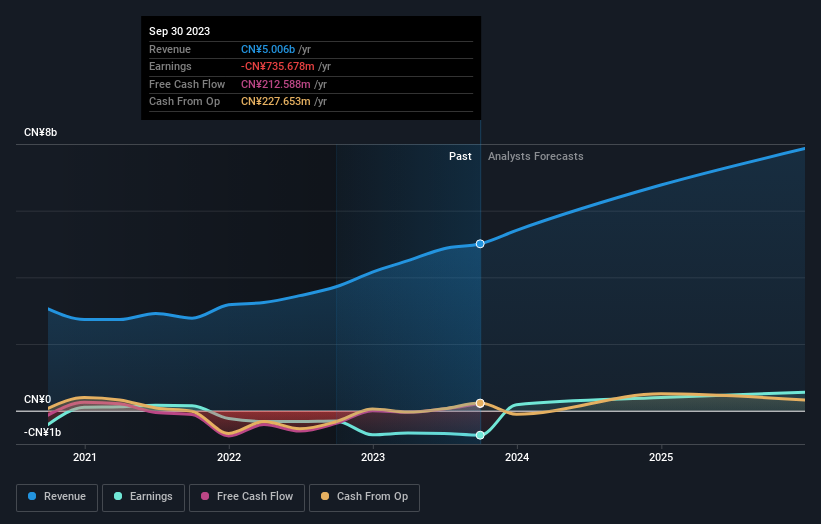The height and width of the screenshot is (524, 821).
Task: Toggle the Cash From Op legend button
Action: (x=364, y=497)
